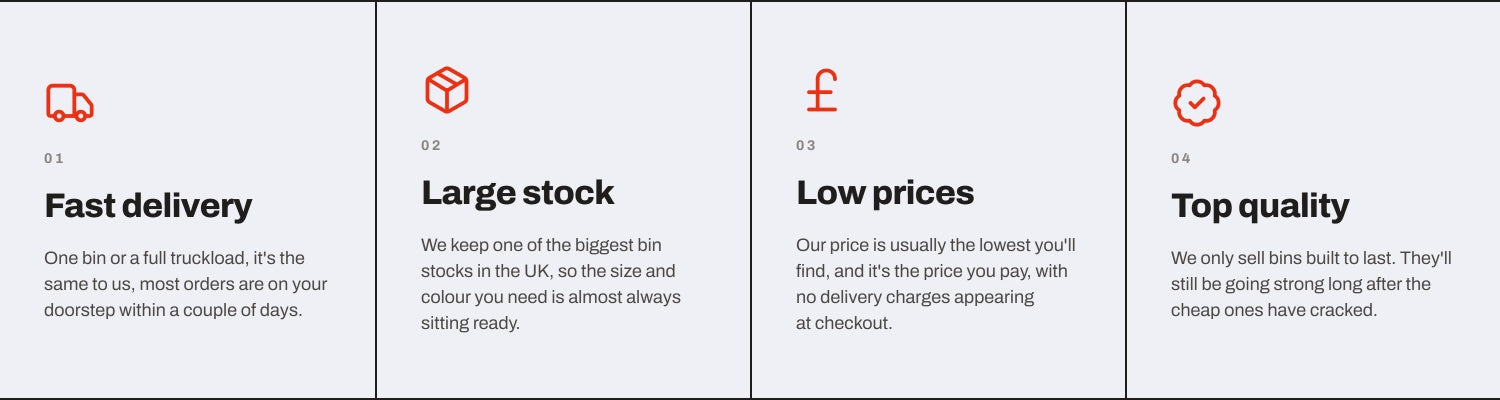
Task: Click the 02 number label
Action: tap(431, 145)
